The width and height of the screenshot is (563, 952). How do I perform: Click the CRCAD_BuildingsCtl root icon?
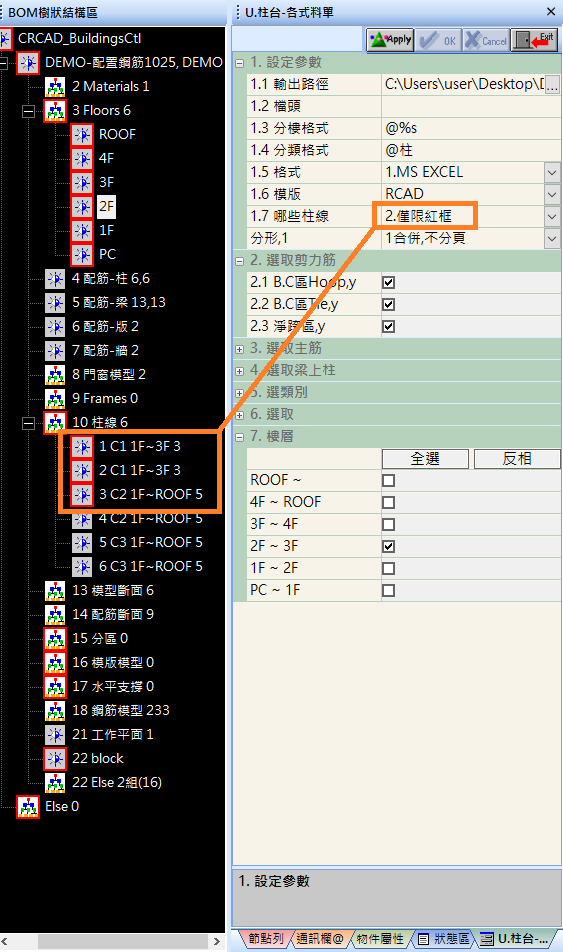pos(5,38)
